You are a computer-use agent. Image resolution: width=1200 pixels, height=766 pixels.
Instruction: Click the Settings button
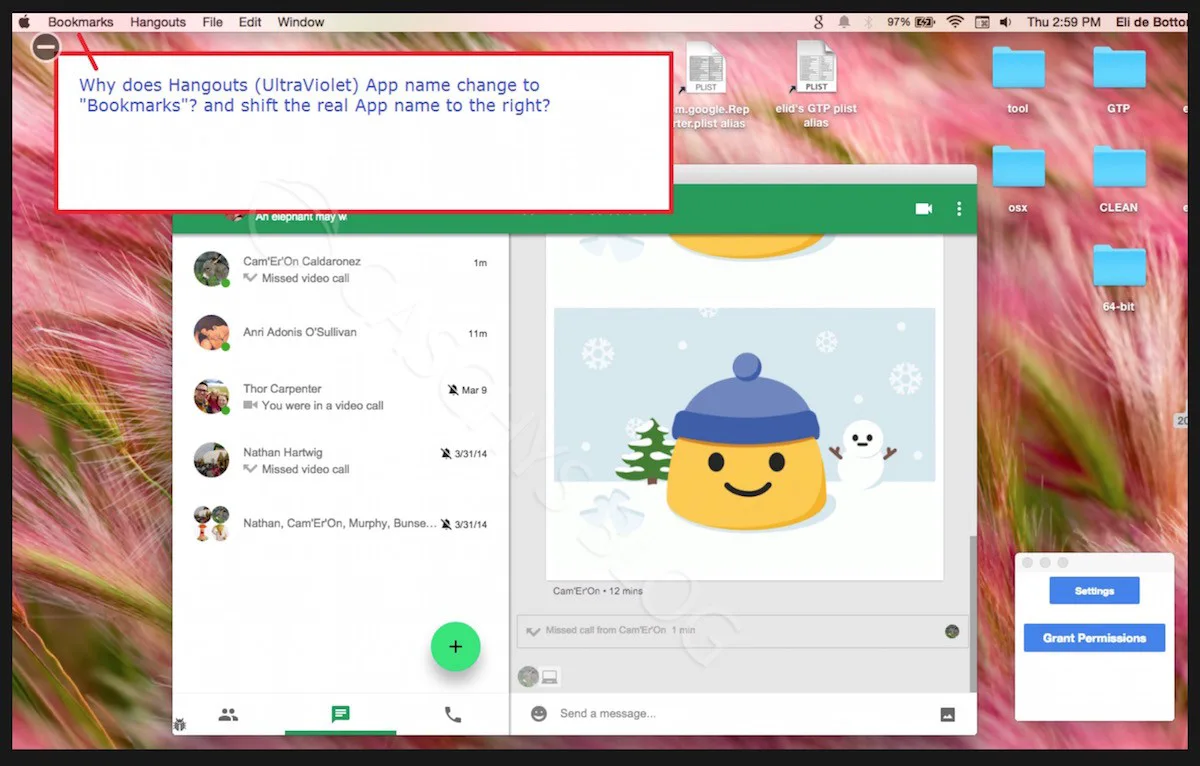pos(1094,591)
